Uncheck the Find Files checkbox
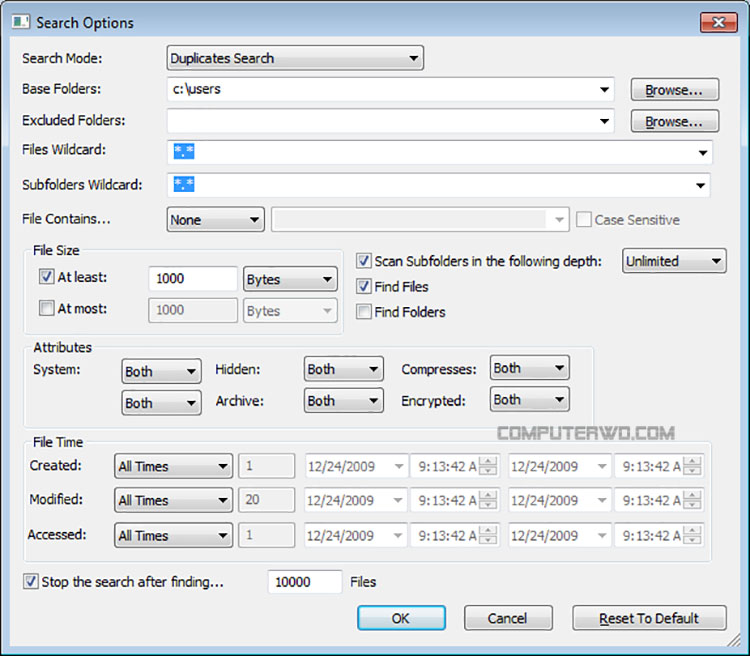The height and width of the screenshot is (656, 750). pyautogui.click(x=364, y=286)
